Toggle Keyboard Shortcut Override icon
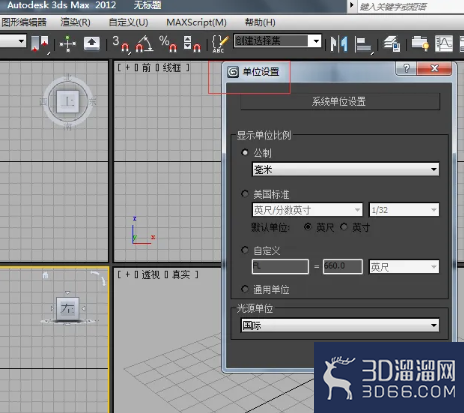 (92, 43)
